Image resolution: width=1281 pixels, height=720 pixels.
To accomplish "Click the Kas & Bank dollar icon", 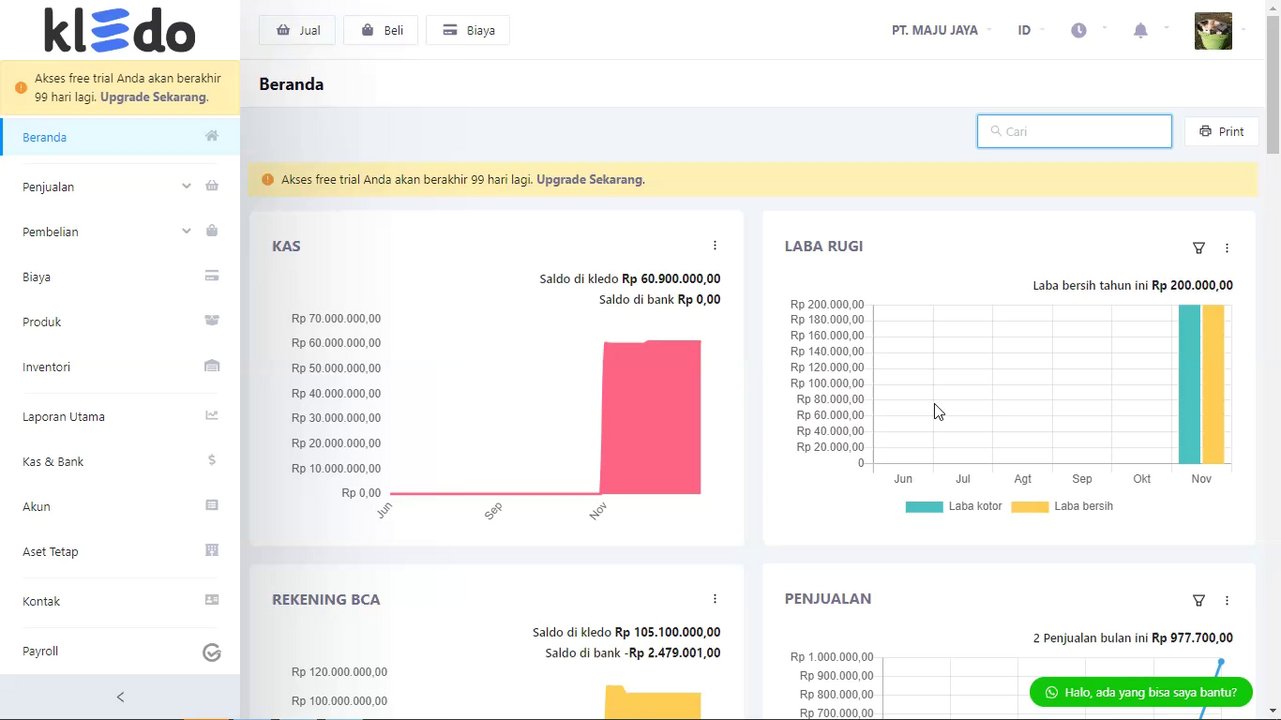I will pos(212,460).
